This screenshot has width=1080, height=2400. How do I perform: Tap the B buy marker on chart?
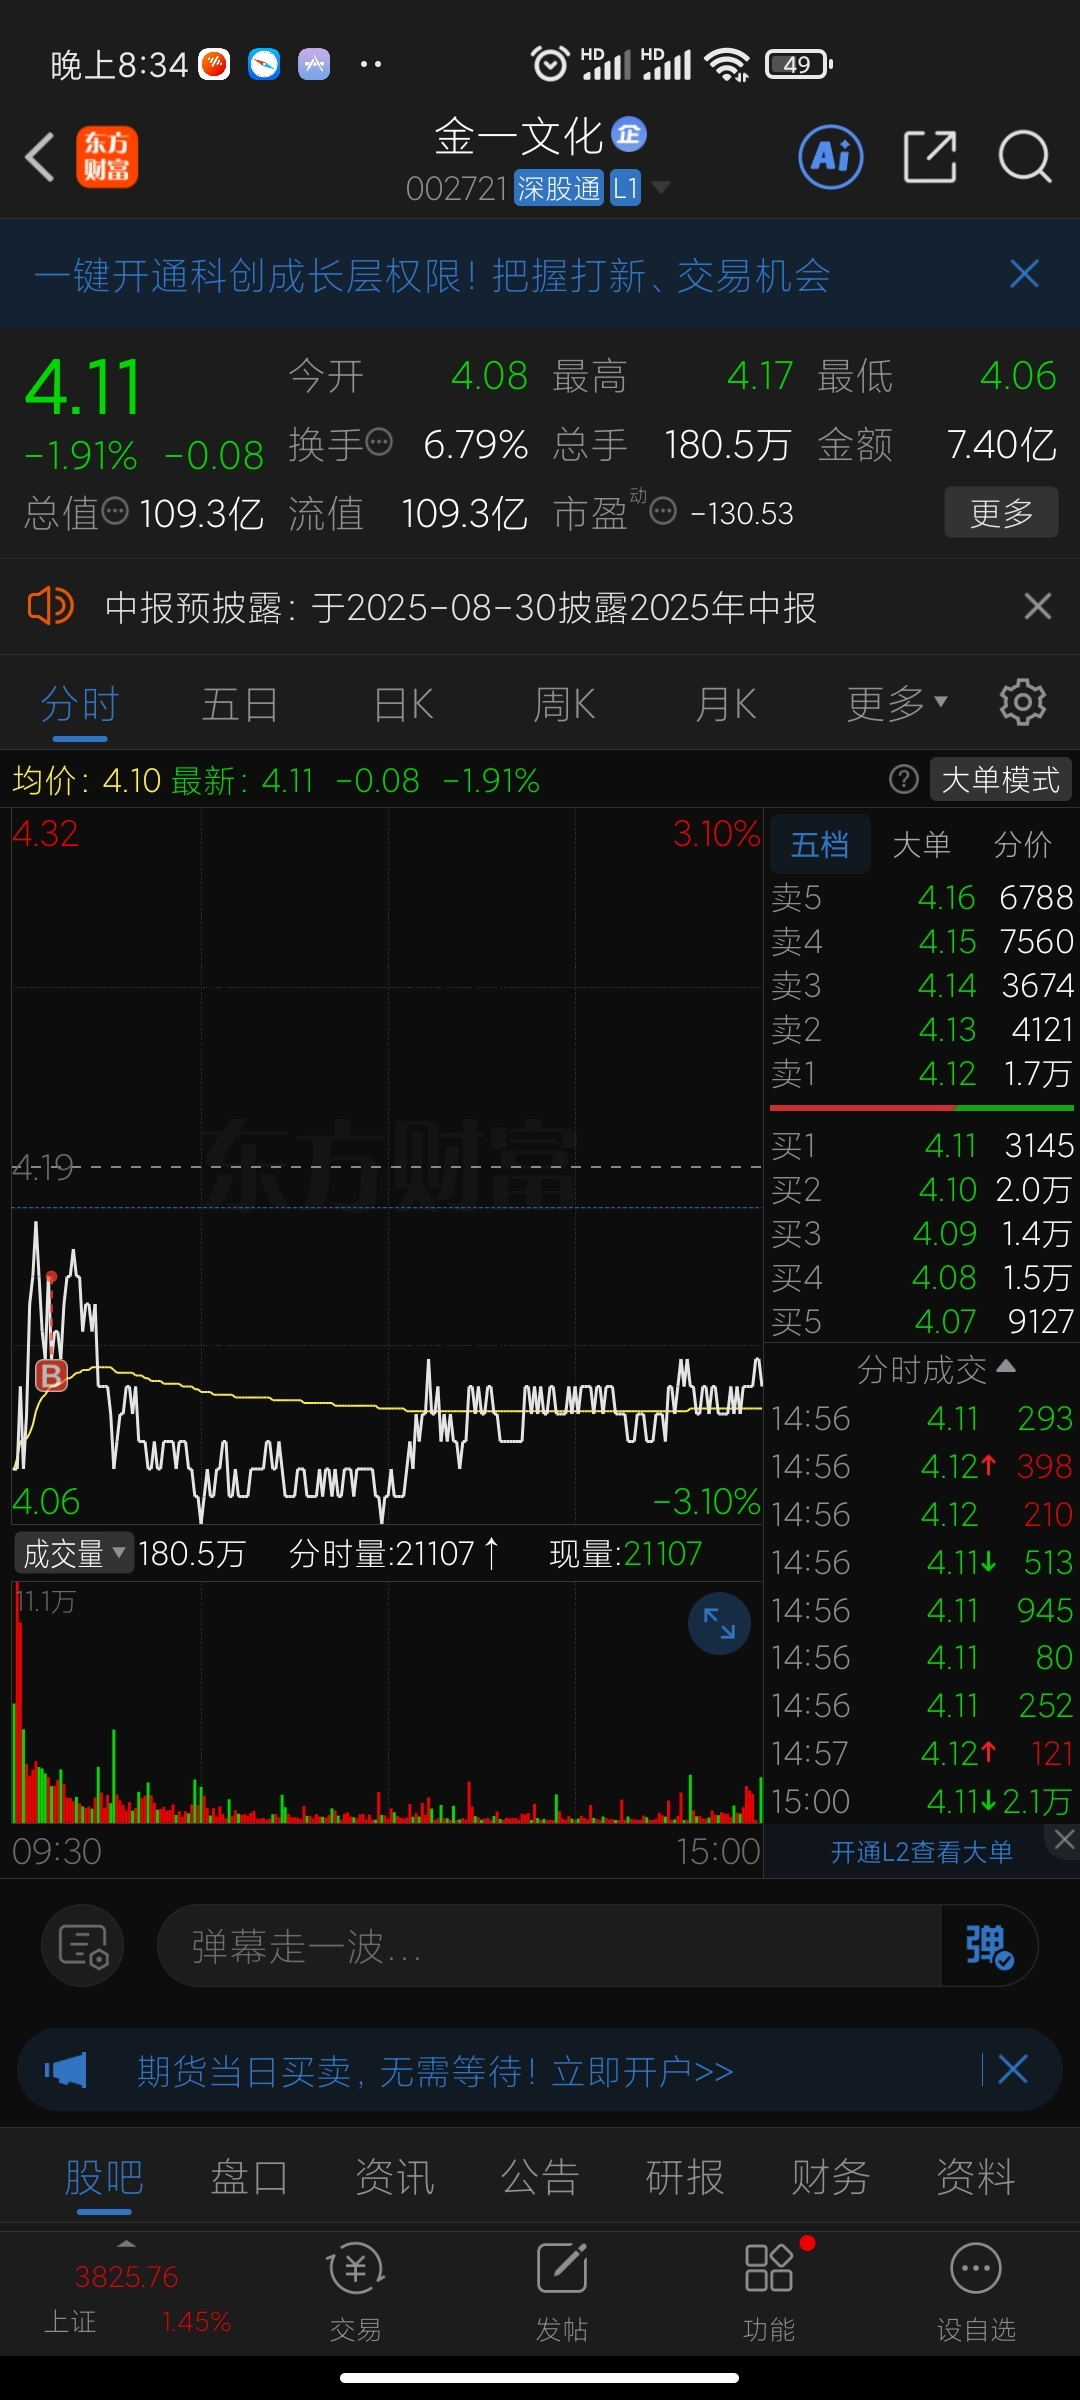pos(51,1376)
